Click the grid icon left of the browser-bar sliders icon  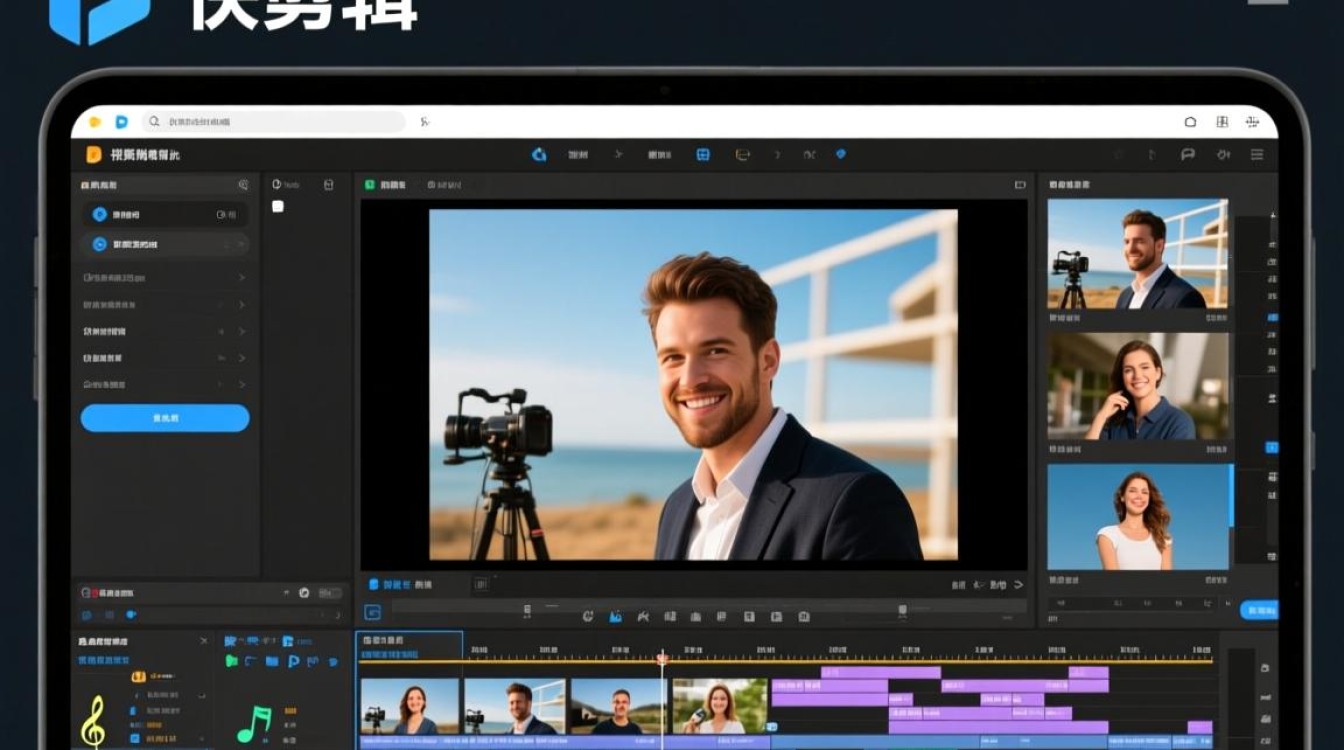coord(1222,122)
